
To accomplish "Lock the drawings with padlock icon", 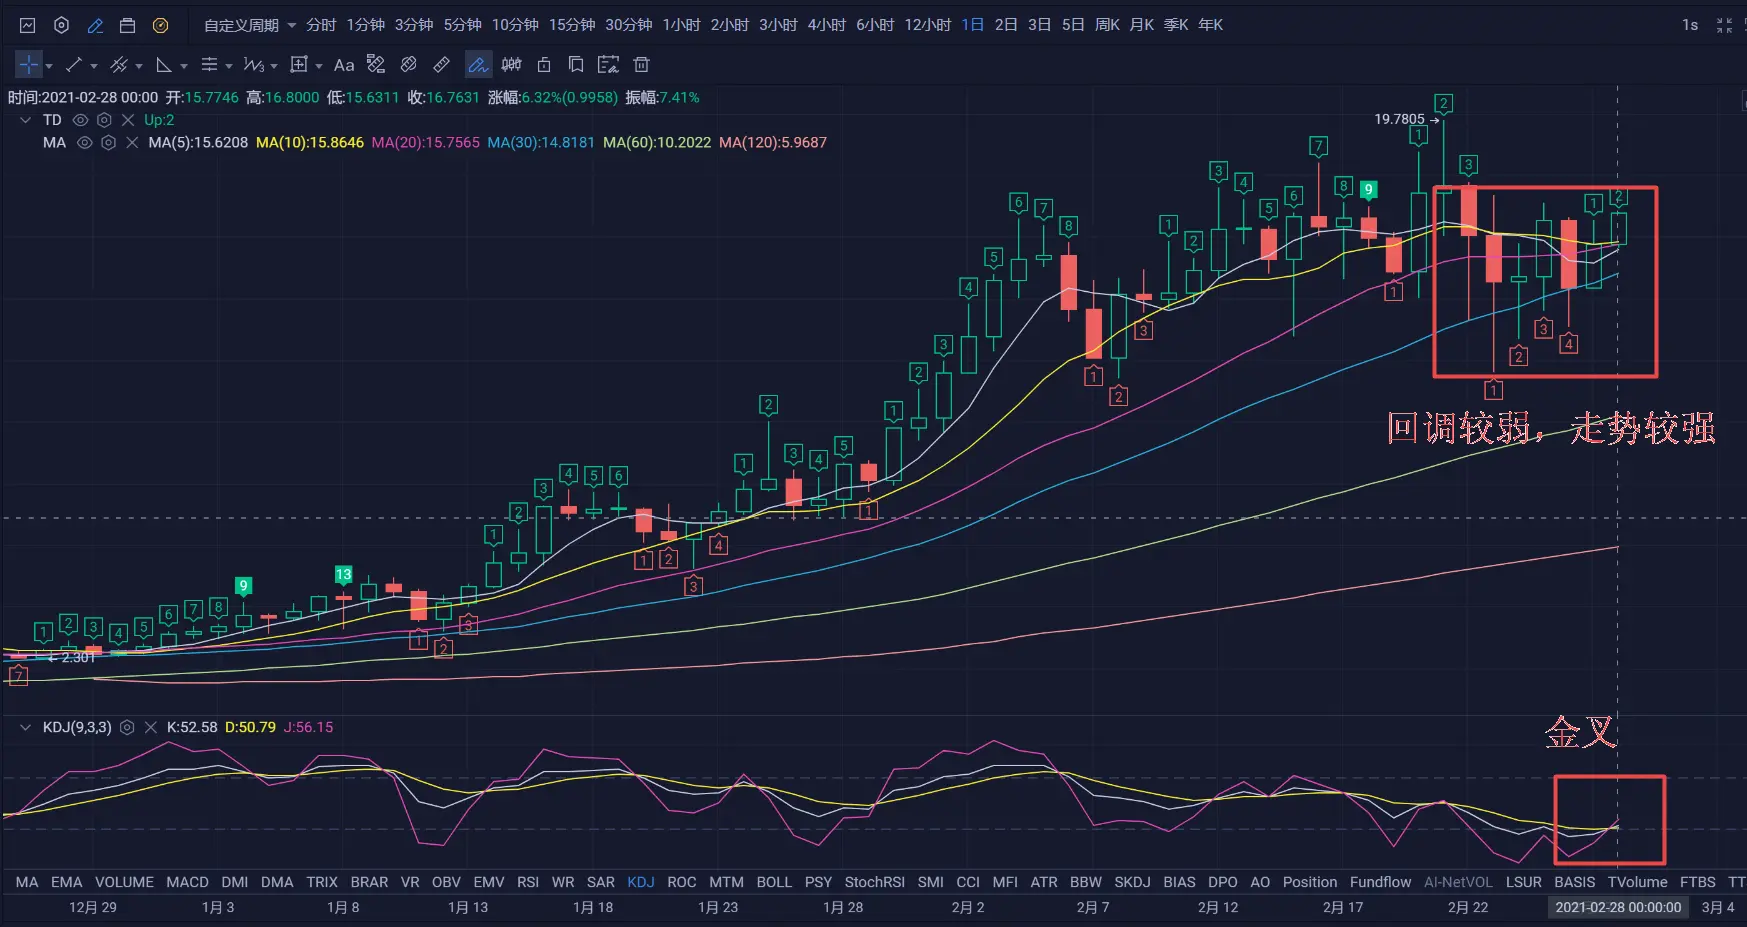I will coord(544,65).
